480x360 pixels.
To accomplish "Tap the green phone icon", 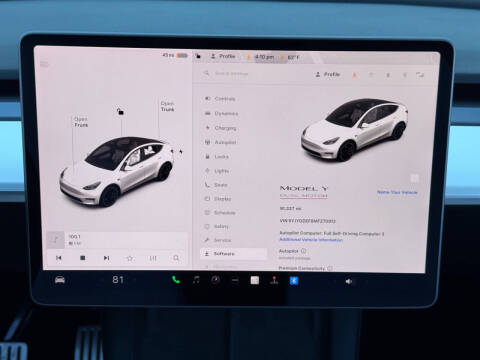I will (176, 280).
